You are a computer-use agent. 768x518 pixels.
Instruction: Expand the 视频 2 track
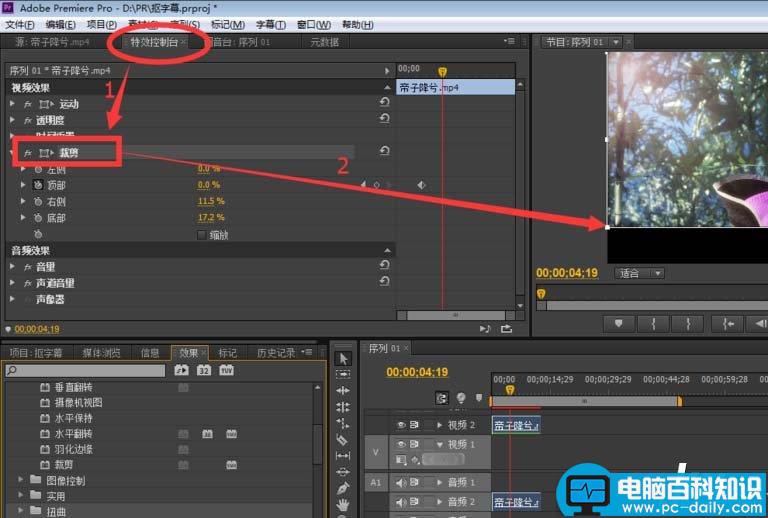(x=439, y=425)
